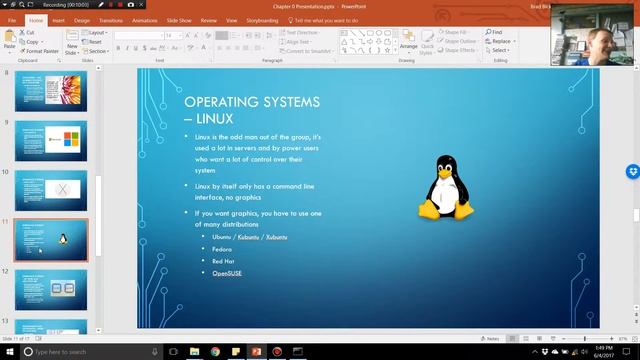Open the File tab

coord(12,20)
